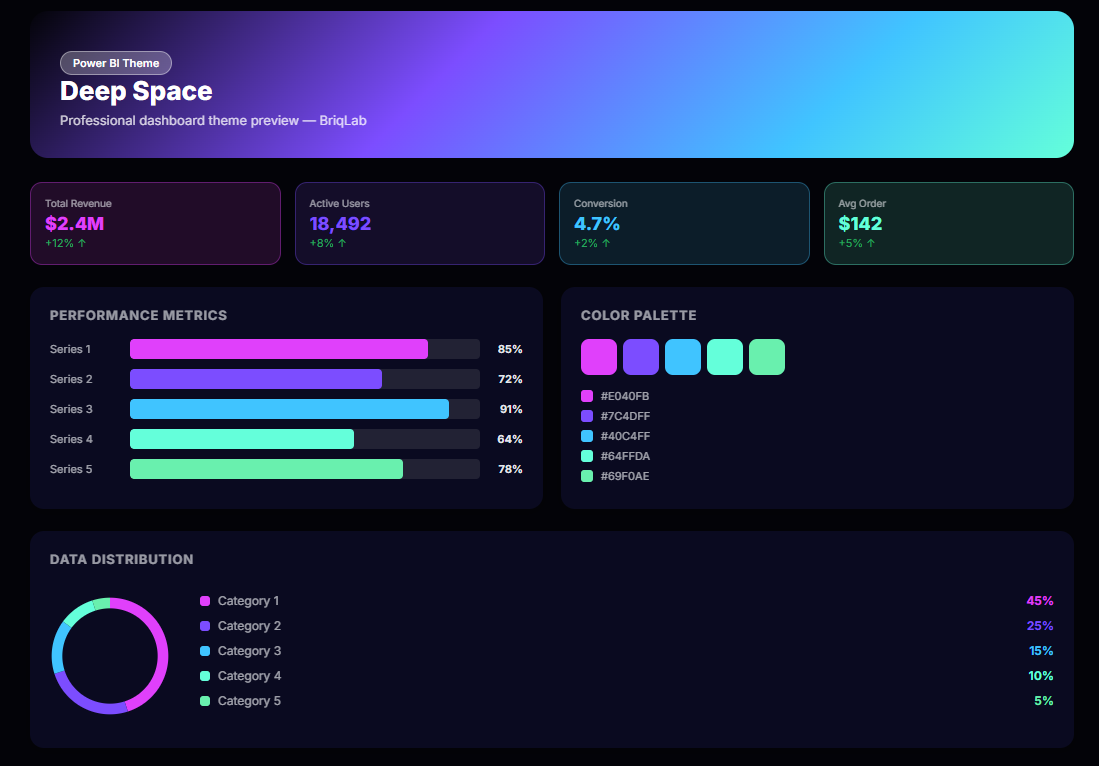The height and width of the screenshot is (766, 1099).
Task: Click the Series 1 magenta bar
Action: pos(279,349)
